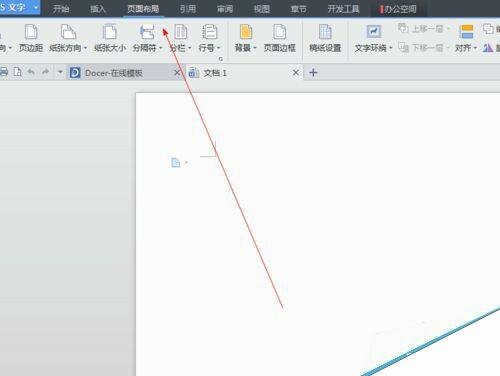500x376 pixels.
Task: Open 页面边框 page borders
Action: click(x=280, y=38)
